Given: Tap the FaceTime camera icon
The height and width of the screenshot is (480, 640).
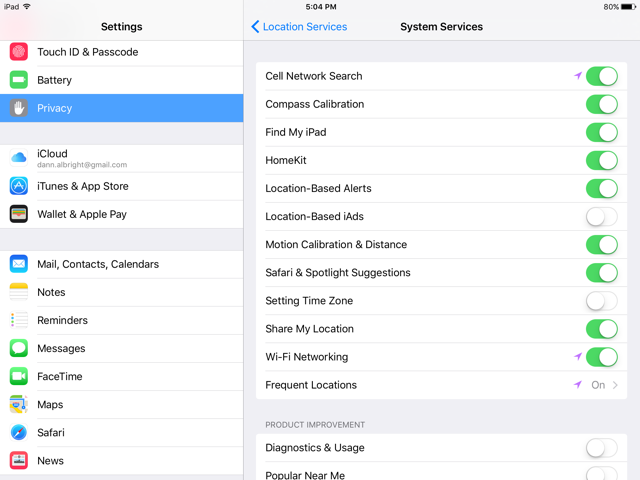Looking at the screenshot, I should [x=19, y=376].
